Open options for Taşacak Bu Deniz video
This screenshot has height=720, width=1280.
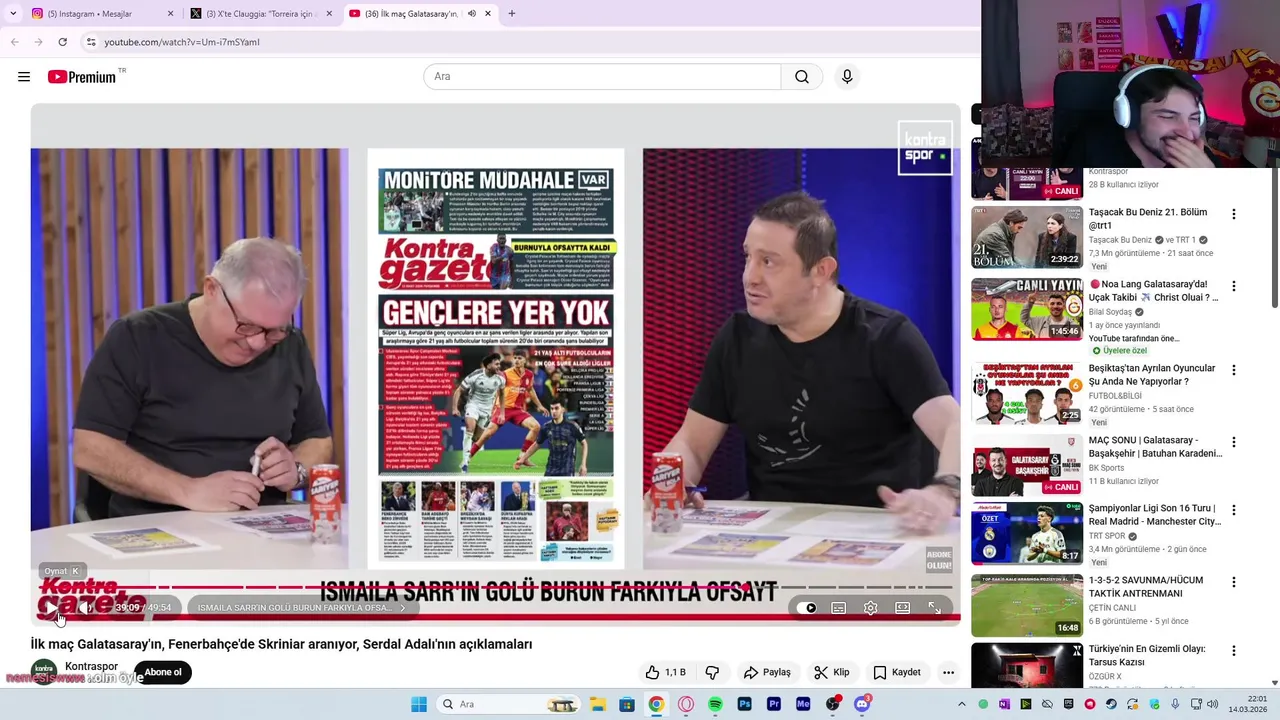tap(1233, 214)
